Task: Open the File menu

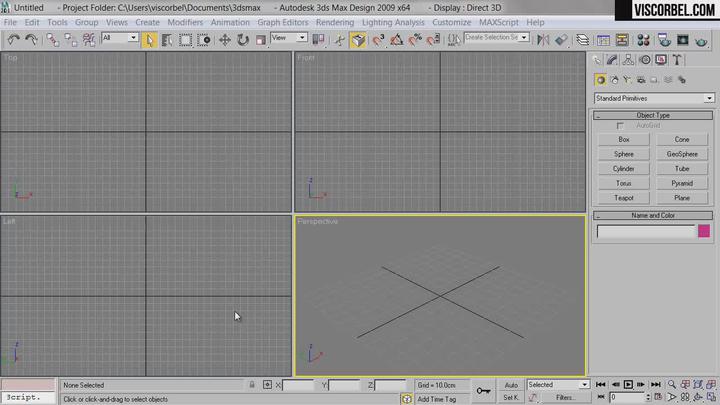Action: pyautogui.click(x=10, y=22)
